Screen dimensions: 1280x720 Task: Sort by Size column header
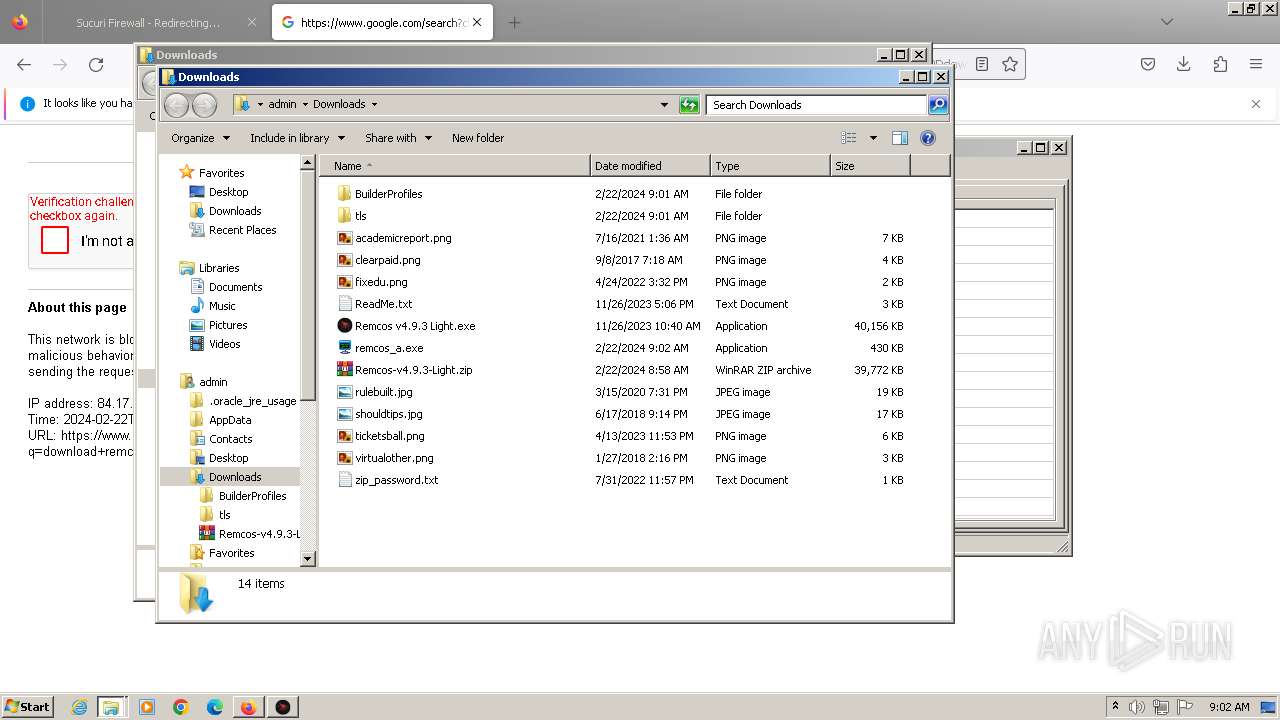(x=870, y=166)
